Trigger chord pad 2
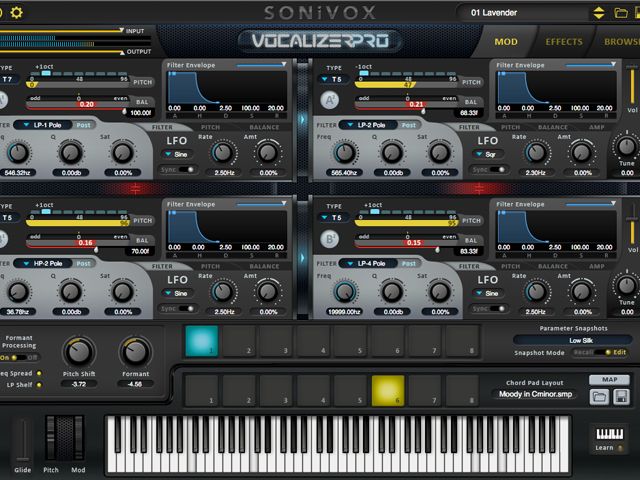 (239, 391)
